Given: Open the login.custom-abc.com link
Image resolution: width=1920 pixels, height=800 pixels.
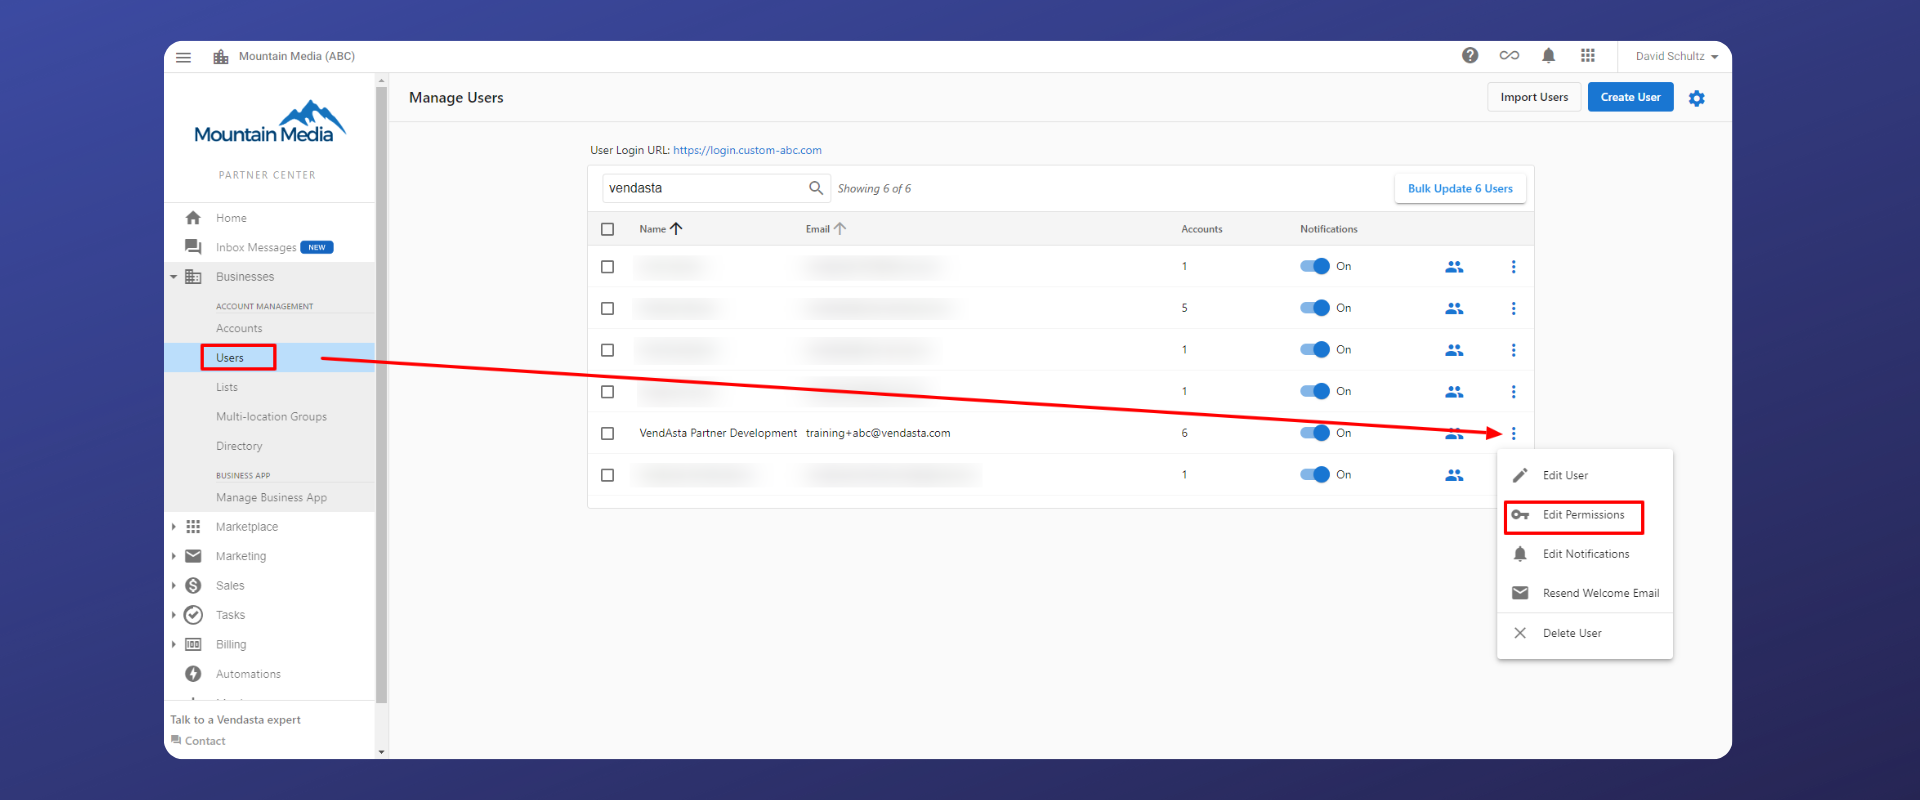Looking at the screenshot, I should coord(747,150).
